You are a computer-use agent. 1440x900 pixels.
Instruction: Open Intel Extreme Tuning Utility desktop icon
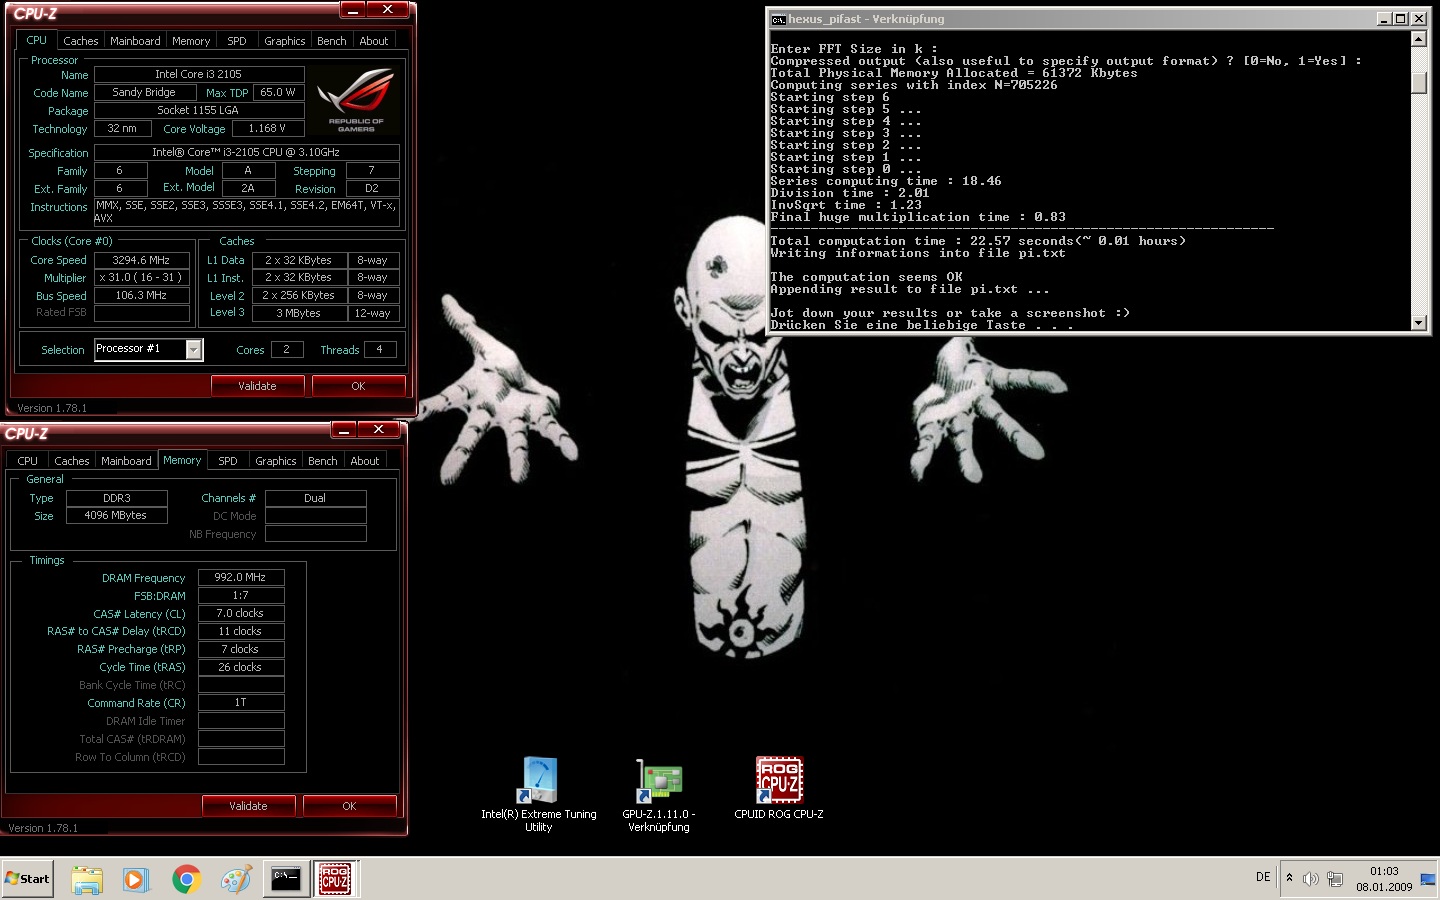click(x=539, y=794)
